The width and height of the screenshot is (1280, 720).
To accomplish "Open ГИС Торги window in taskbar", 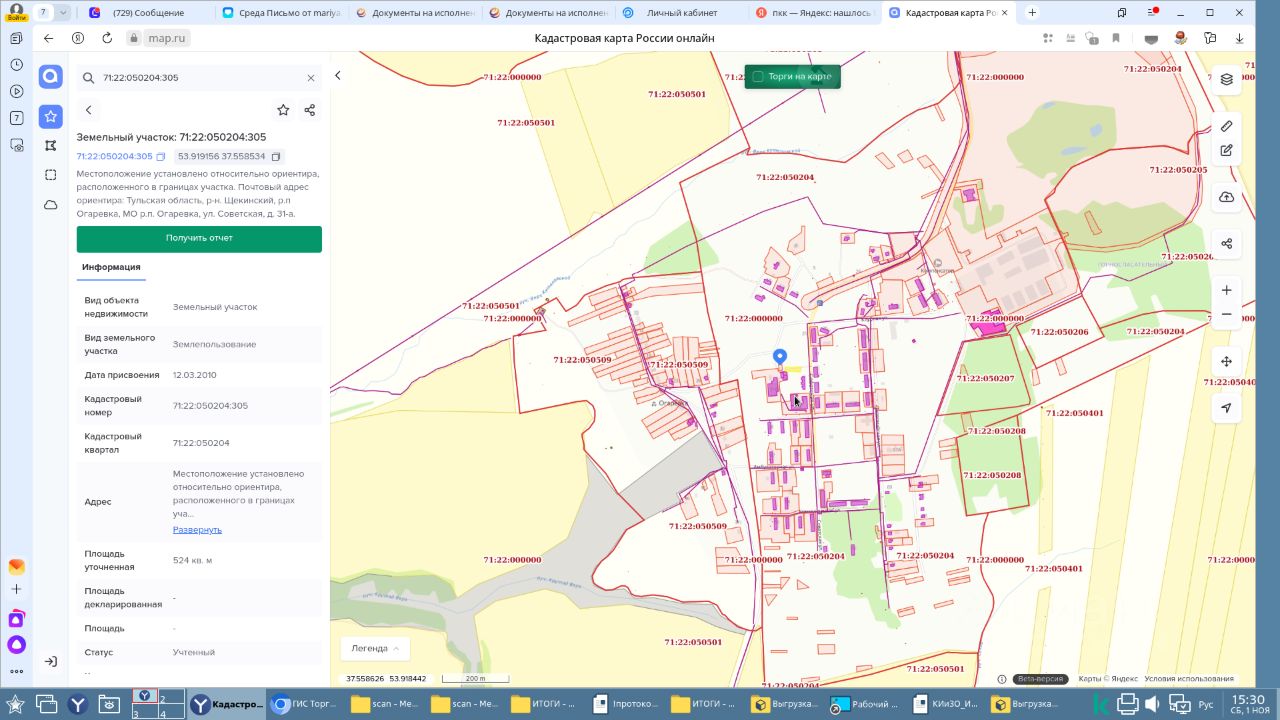I will tap(303, 704).
